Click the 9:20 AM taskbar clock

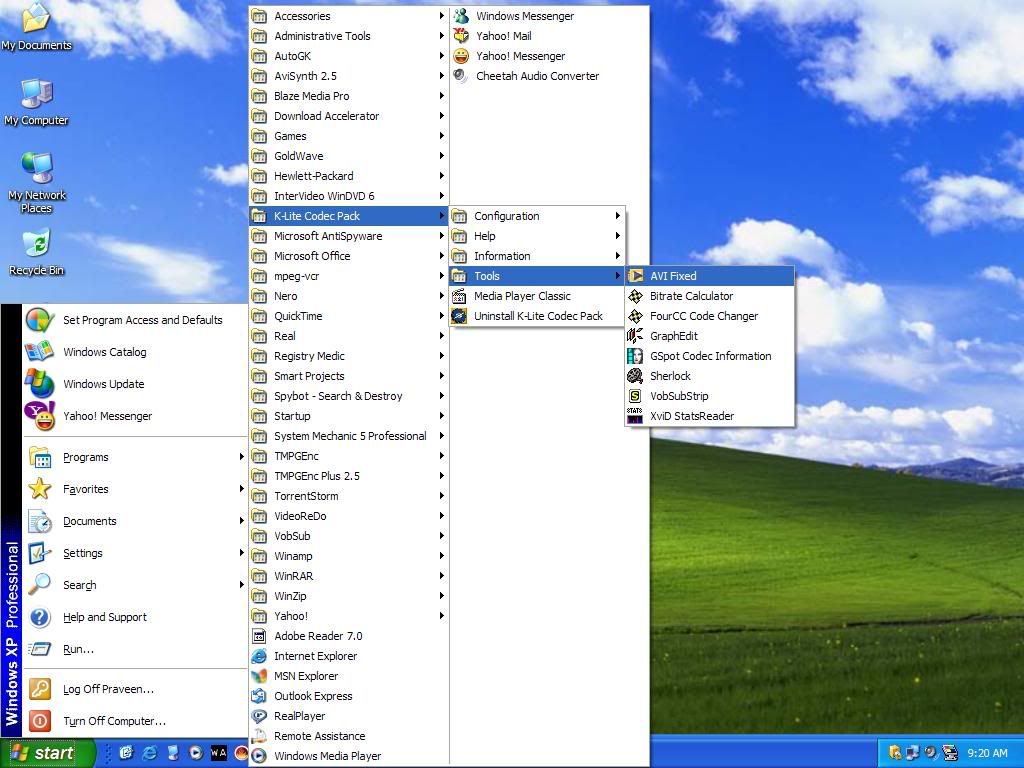[987, 753]
